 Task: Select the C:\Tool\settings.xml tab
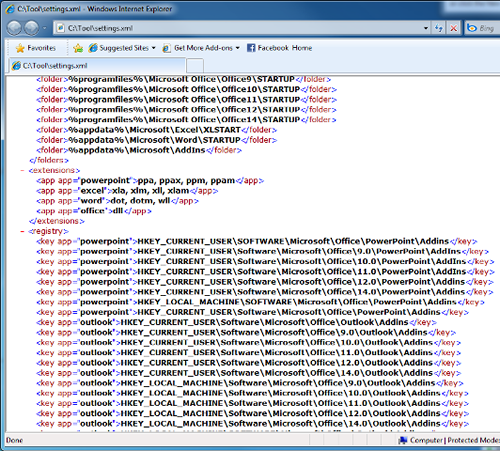tap(97, 66)
